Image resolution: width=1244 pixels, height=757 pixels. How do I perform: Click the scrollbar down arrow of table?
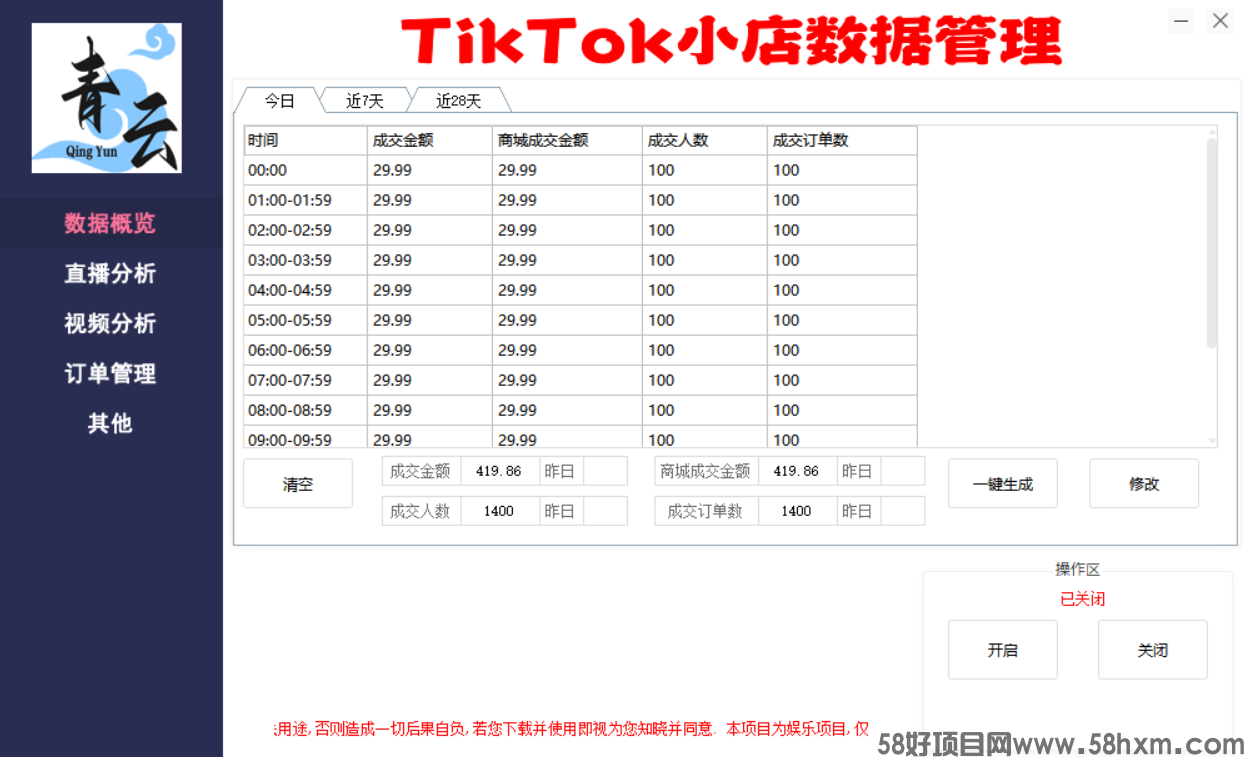[1212, 441]
